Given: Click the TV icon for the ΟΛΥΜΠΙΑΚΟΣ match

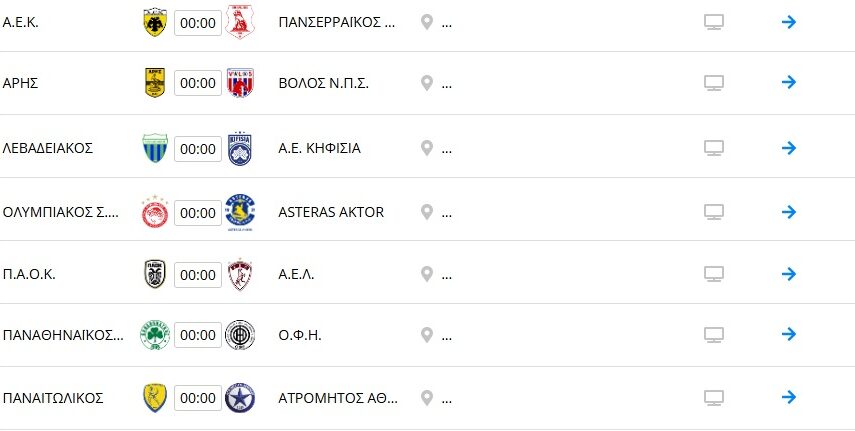Looking at the screenshot, I should click(x=714, y=212).
